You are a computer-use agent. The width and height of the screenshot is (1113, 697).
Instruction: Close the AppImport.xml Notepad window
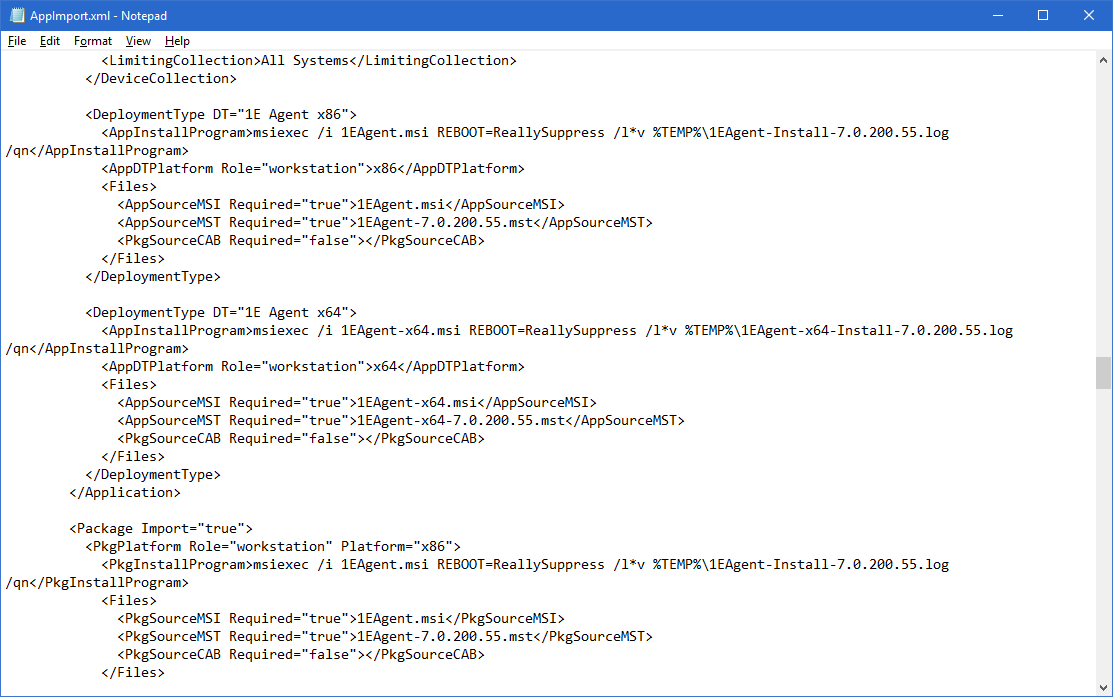[x=1089, y=15]
